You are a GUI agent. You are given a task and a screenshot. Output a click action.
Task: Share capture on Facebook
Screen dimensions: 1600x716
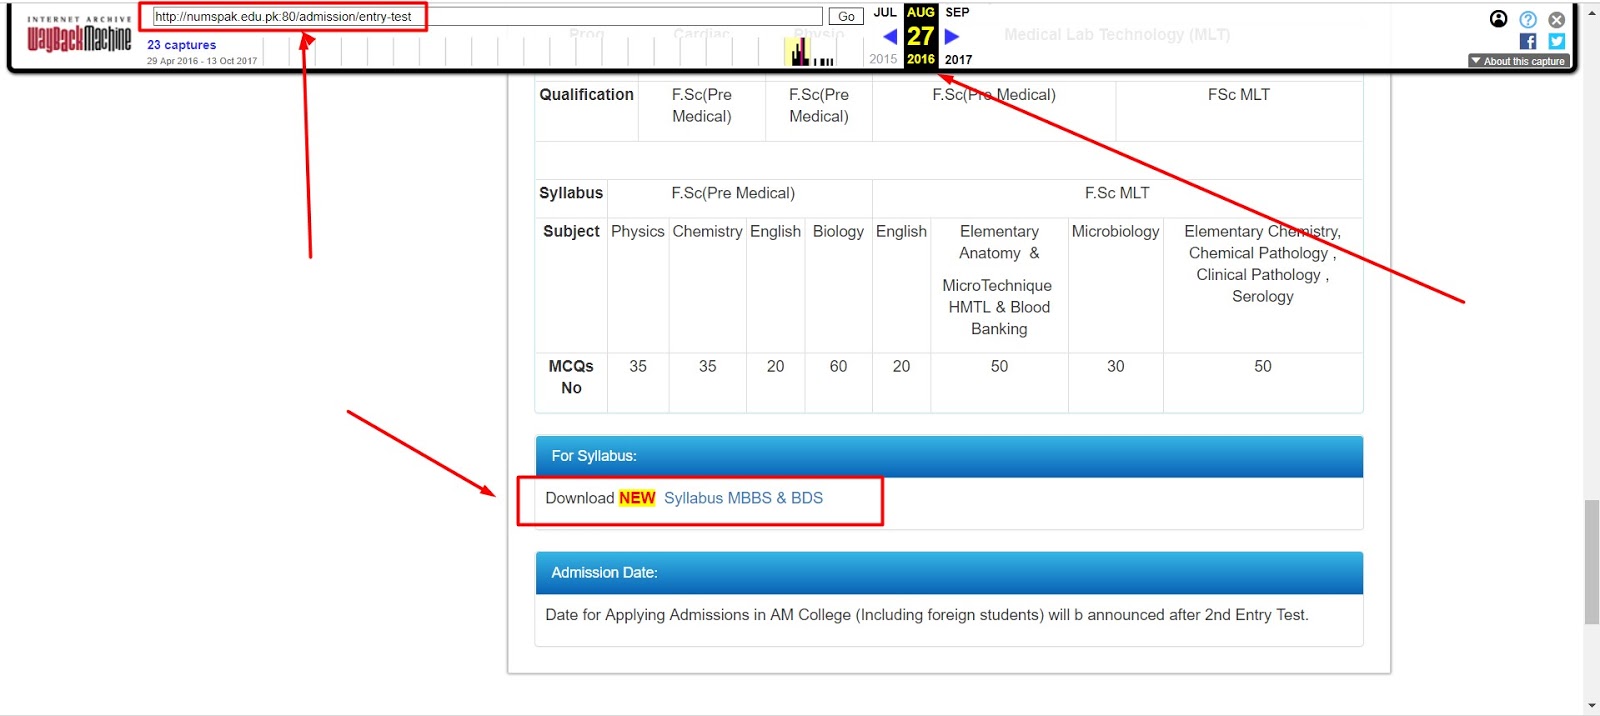[1528, 41]
